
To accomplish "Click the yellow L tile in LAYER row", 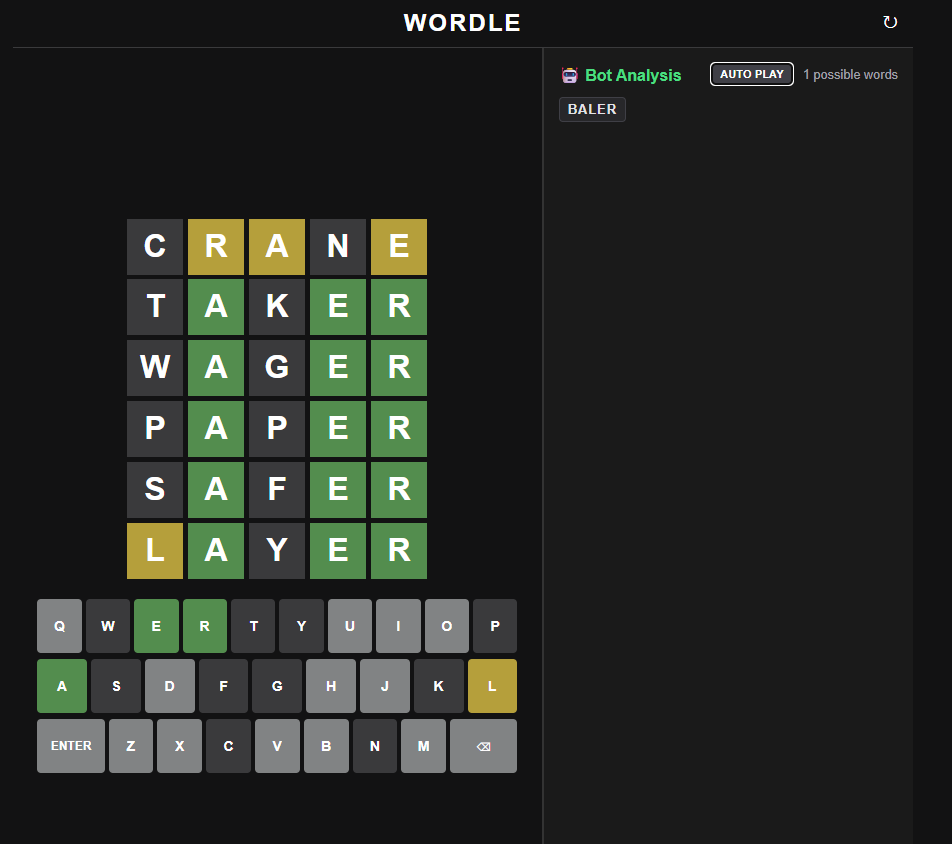I will pyautogui.click(x=155, y=550).
